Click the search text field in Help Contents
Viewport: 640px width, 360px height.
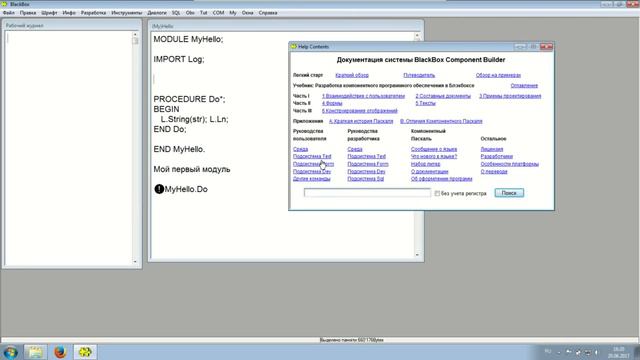[367, 193]
